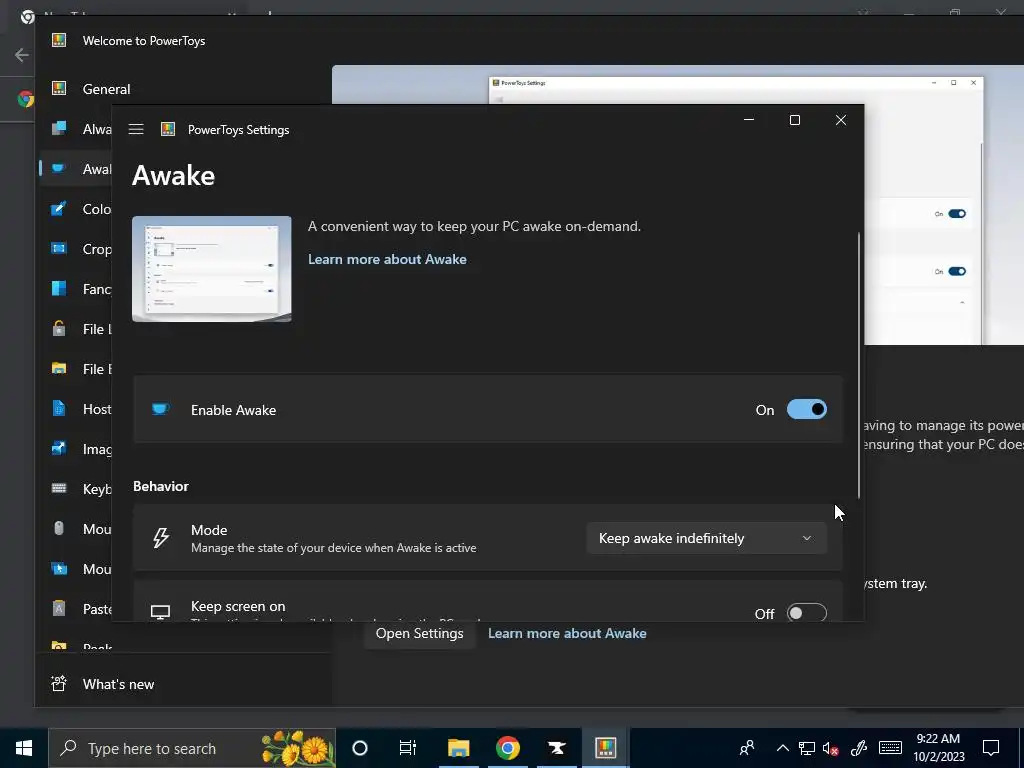
Task: Turn off the Enable Awake toggle
Action: (807, 409)
